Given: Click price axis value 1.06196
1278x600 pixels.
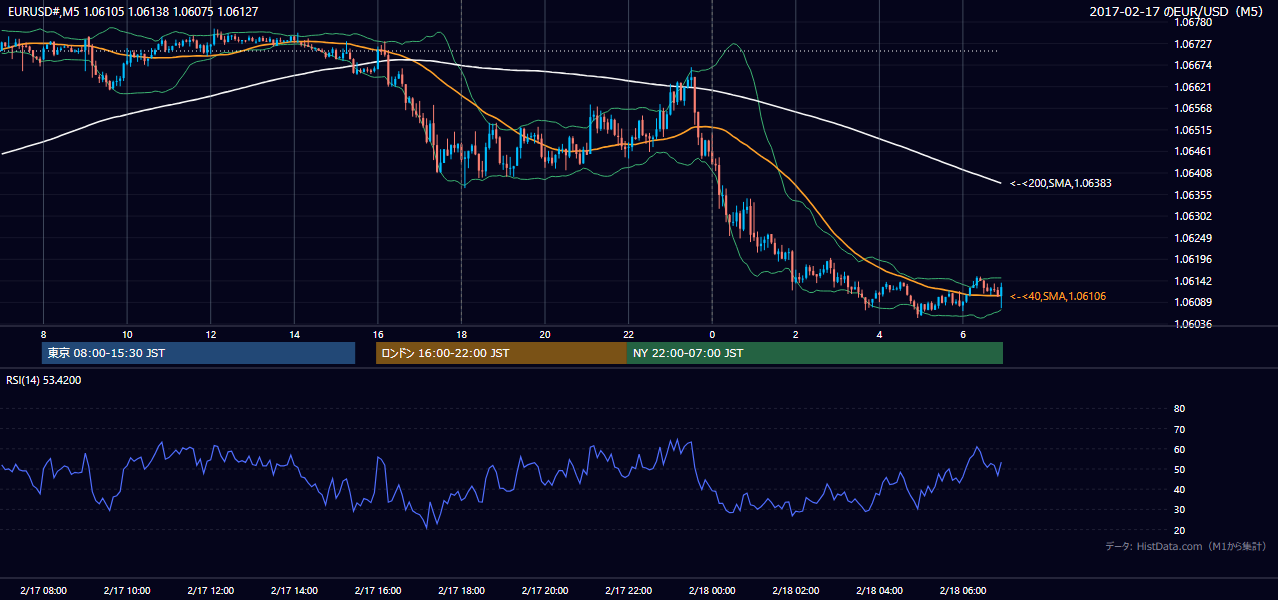Looking at the screenshot, I should pyautogui.click(x=1192, y=259).
